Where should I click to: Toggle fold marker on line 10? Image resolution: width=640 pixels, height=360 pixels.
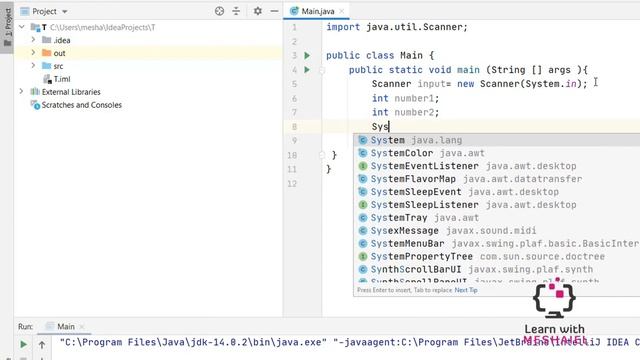pyautogui.click(x=322, y=155)
